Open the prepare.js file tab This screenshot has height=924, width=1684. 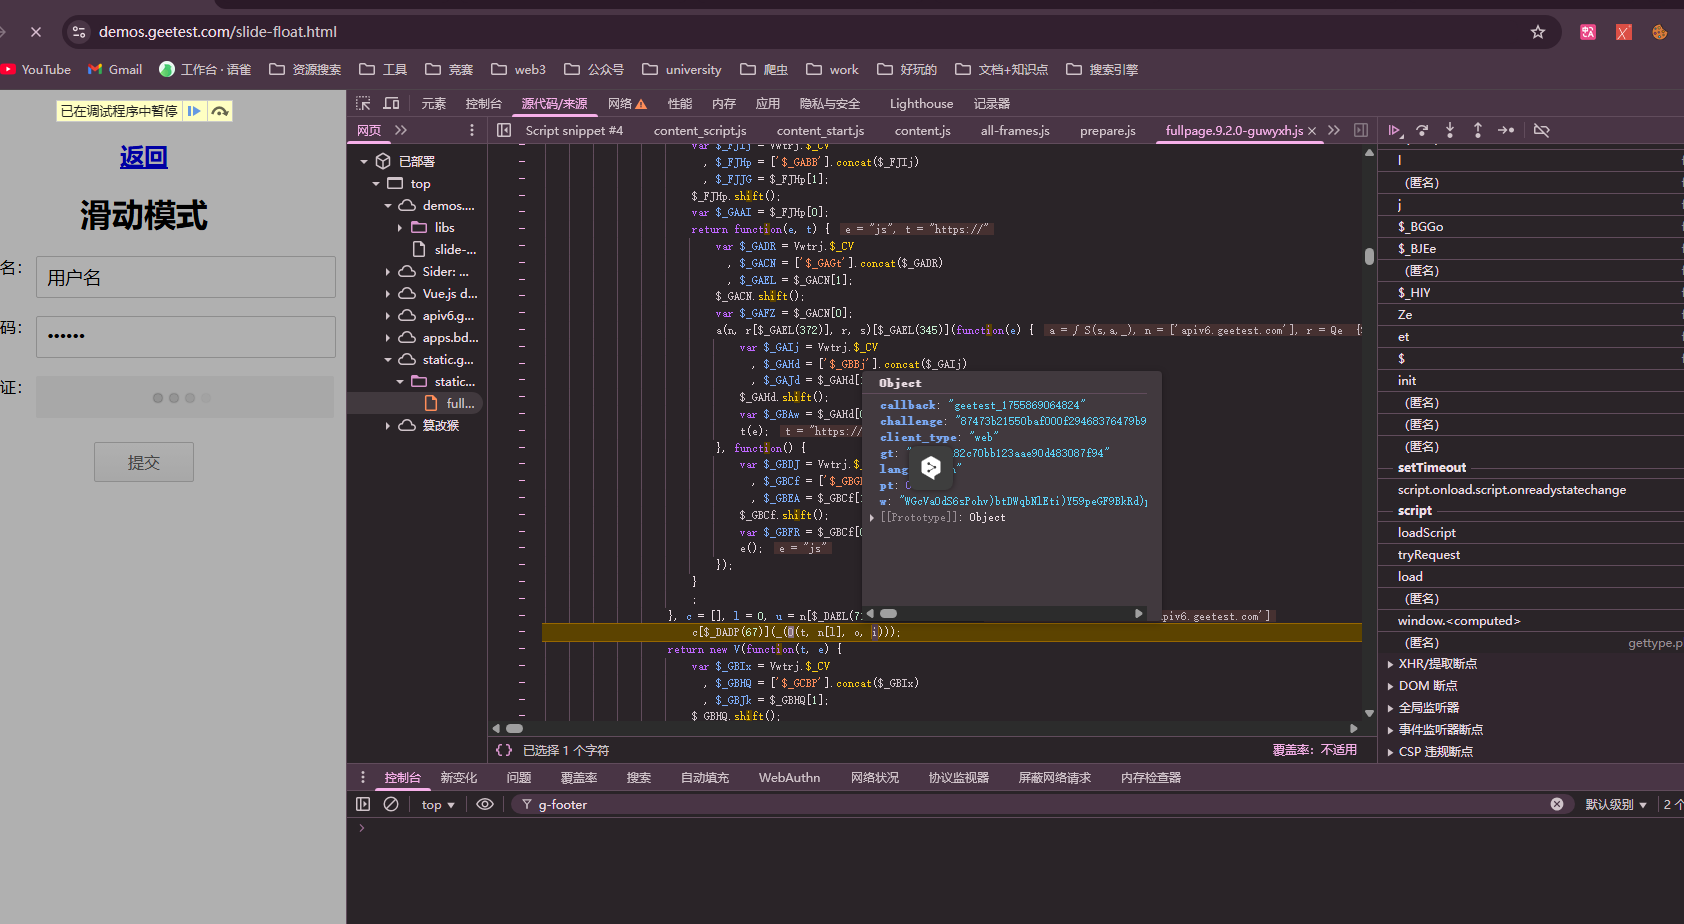[x=1108, y=130]
